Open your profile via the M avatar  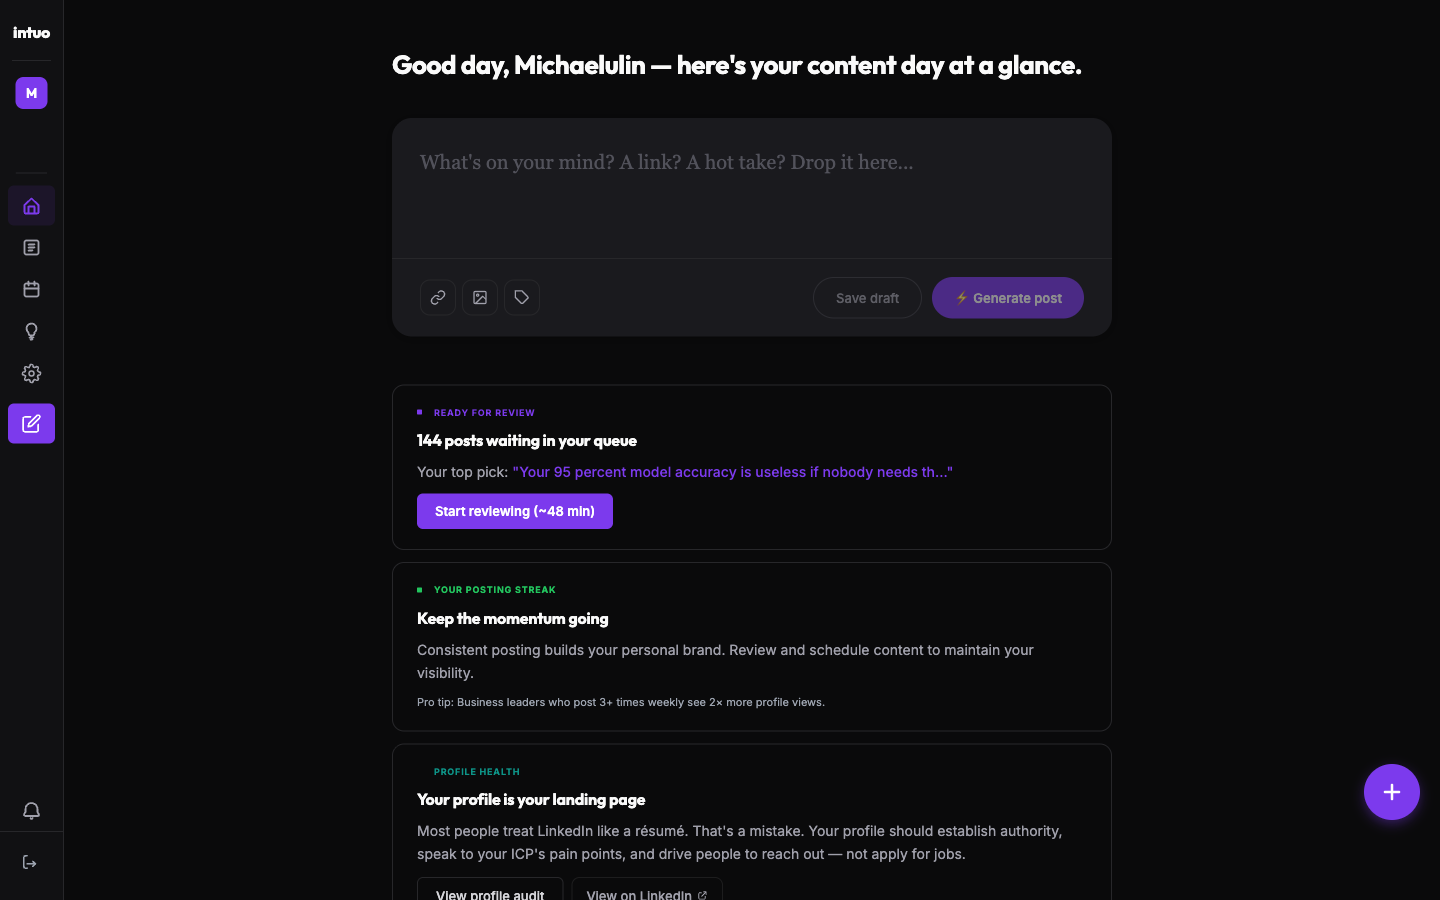click(31, 92)
